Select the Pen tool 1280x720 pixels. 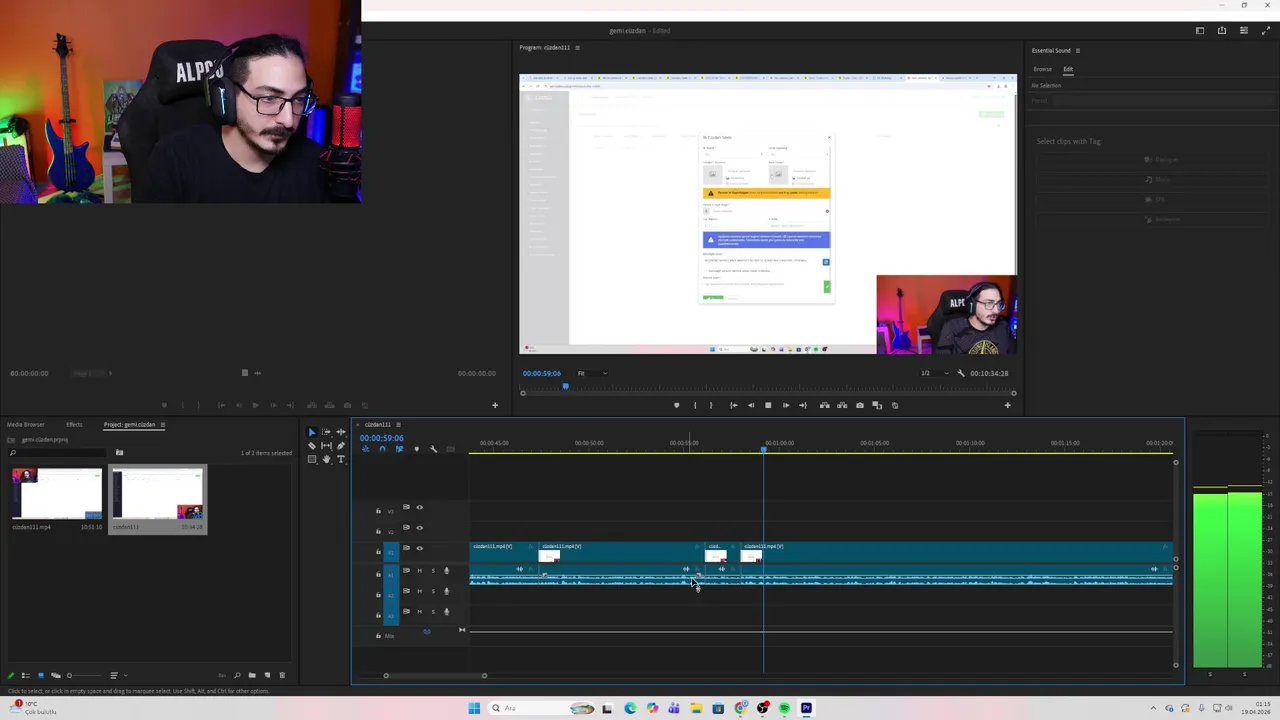[341, 446]
